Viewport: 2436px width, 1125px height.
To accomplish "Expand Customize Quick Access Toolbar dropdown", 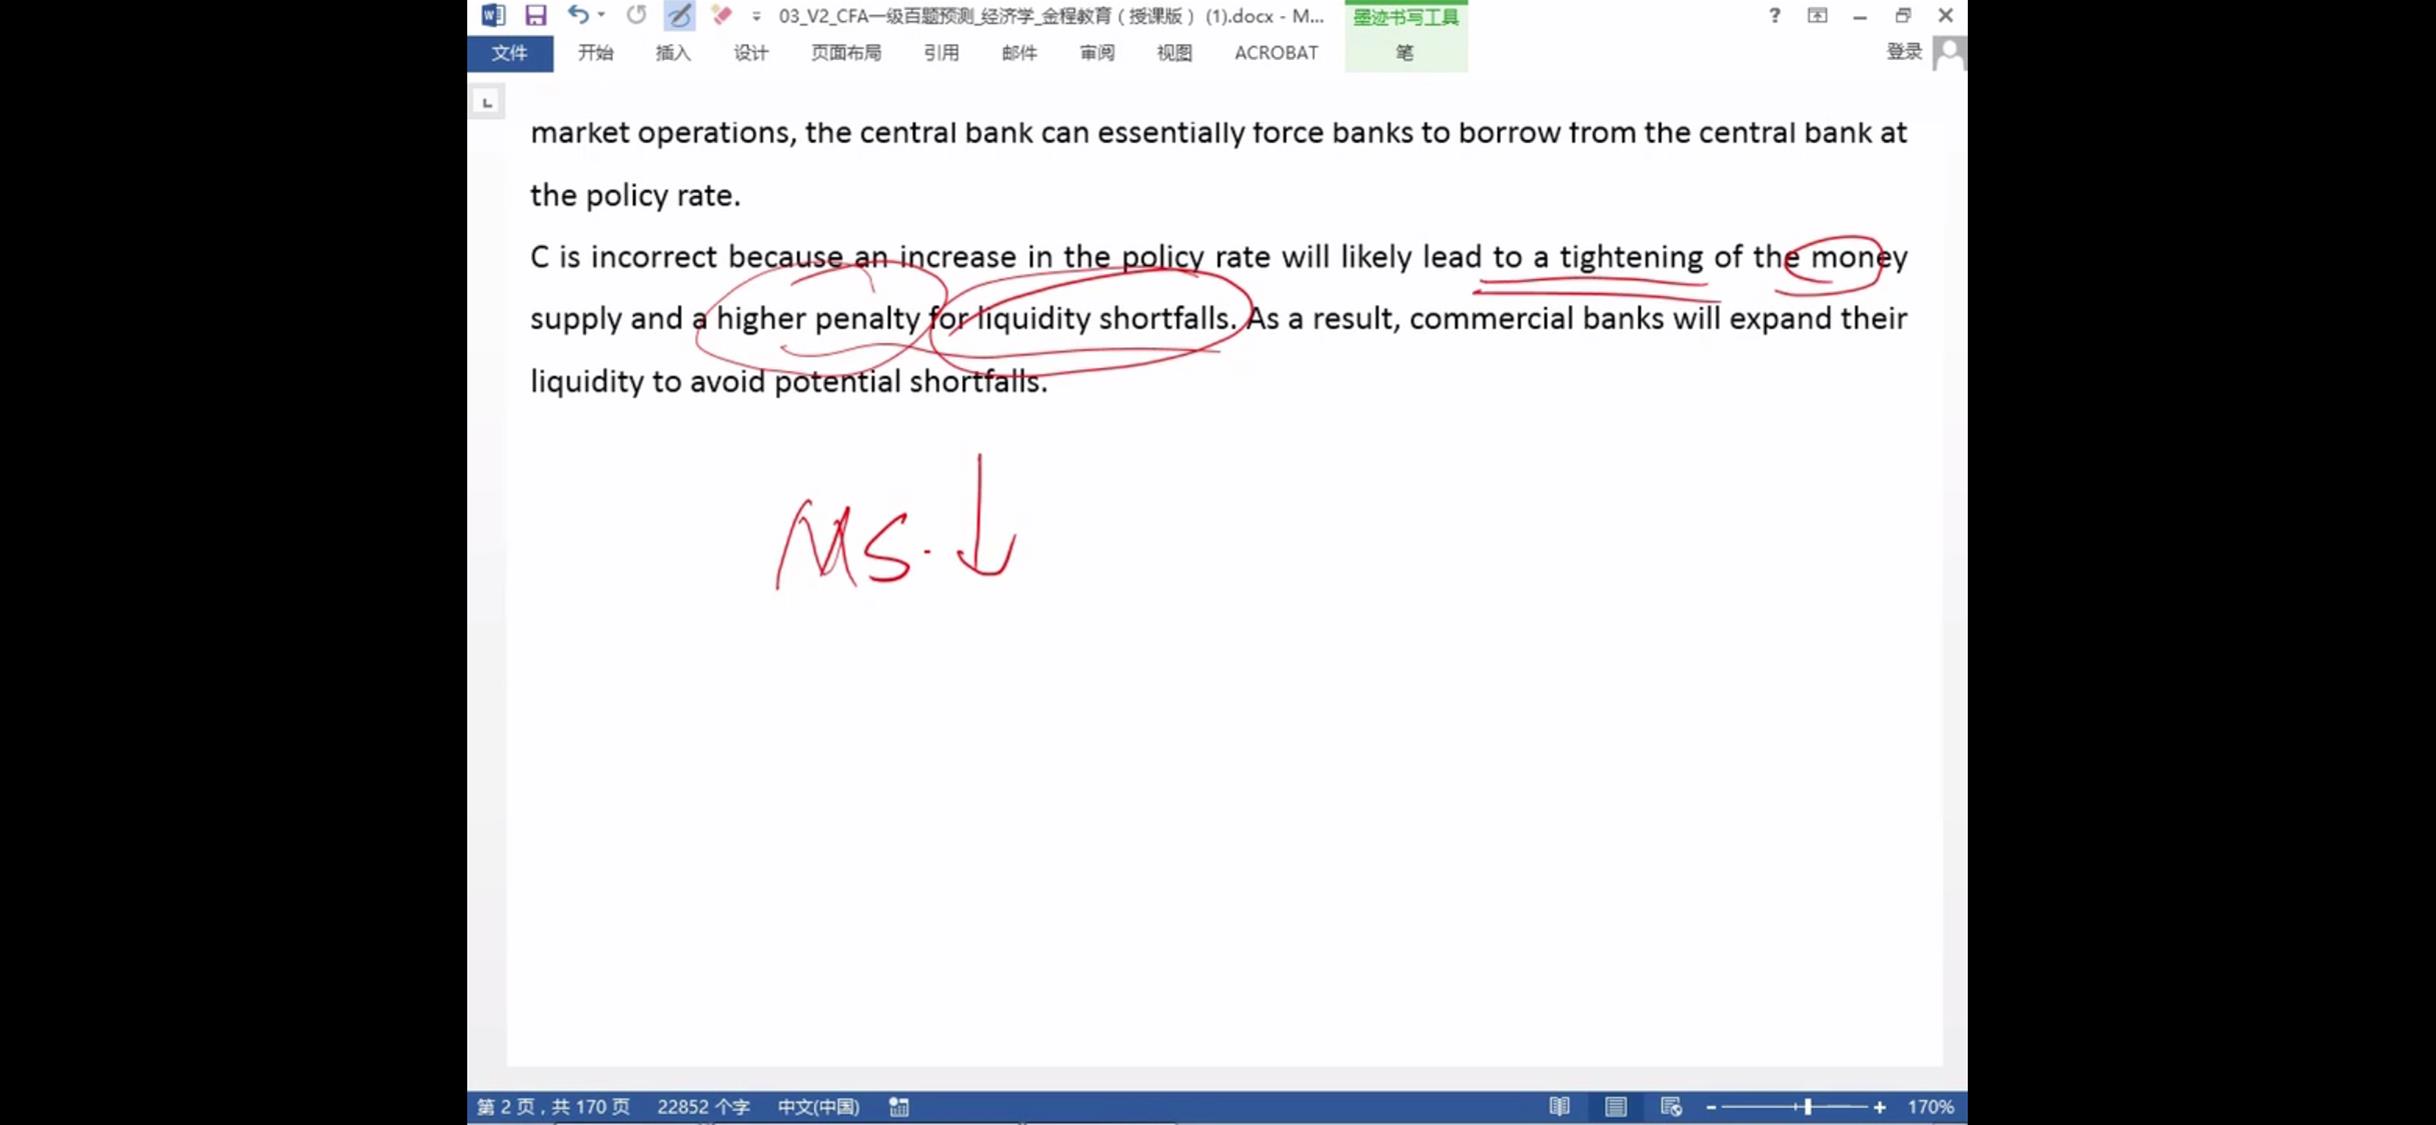I will [756, 16].
